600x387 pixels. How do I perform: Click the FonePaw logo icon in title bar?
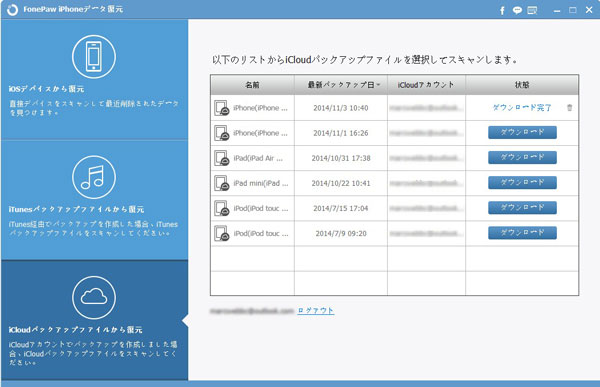pyautogui.click(x=12, y=10)
